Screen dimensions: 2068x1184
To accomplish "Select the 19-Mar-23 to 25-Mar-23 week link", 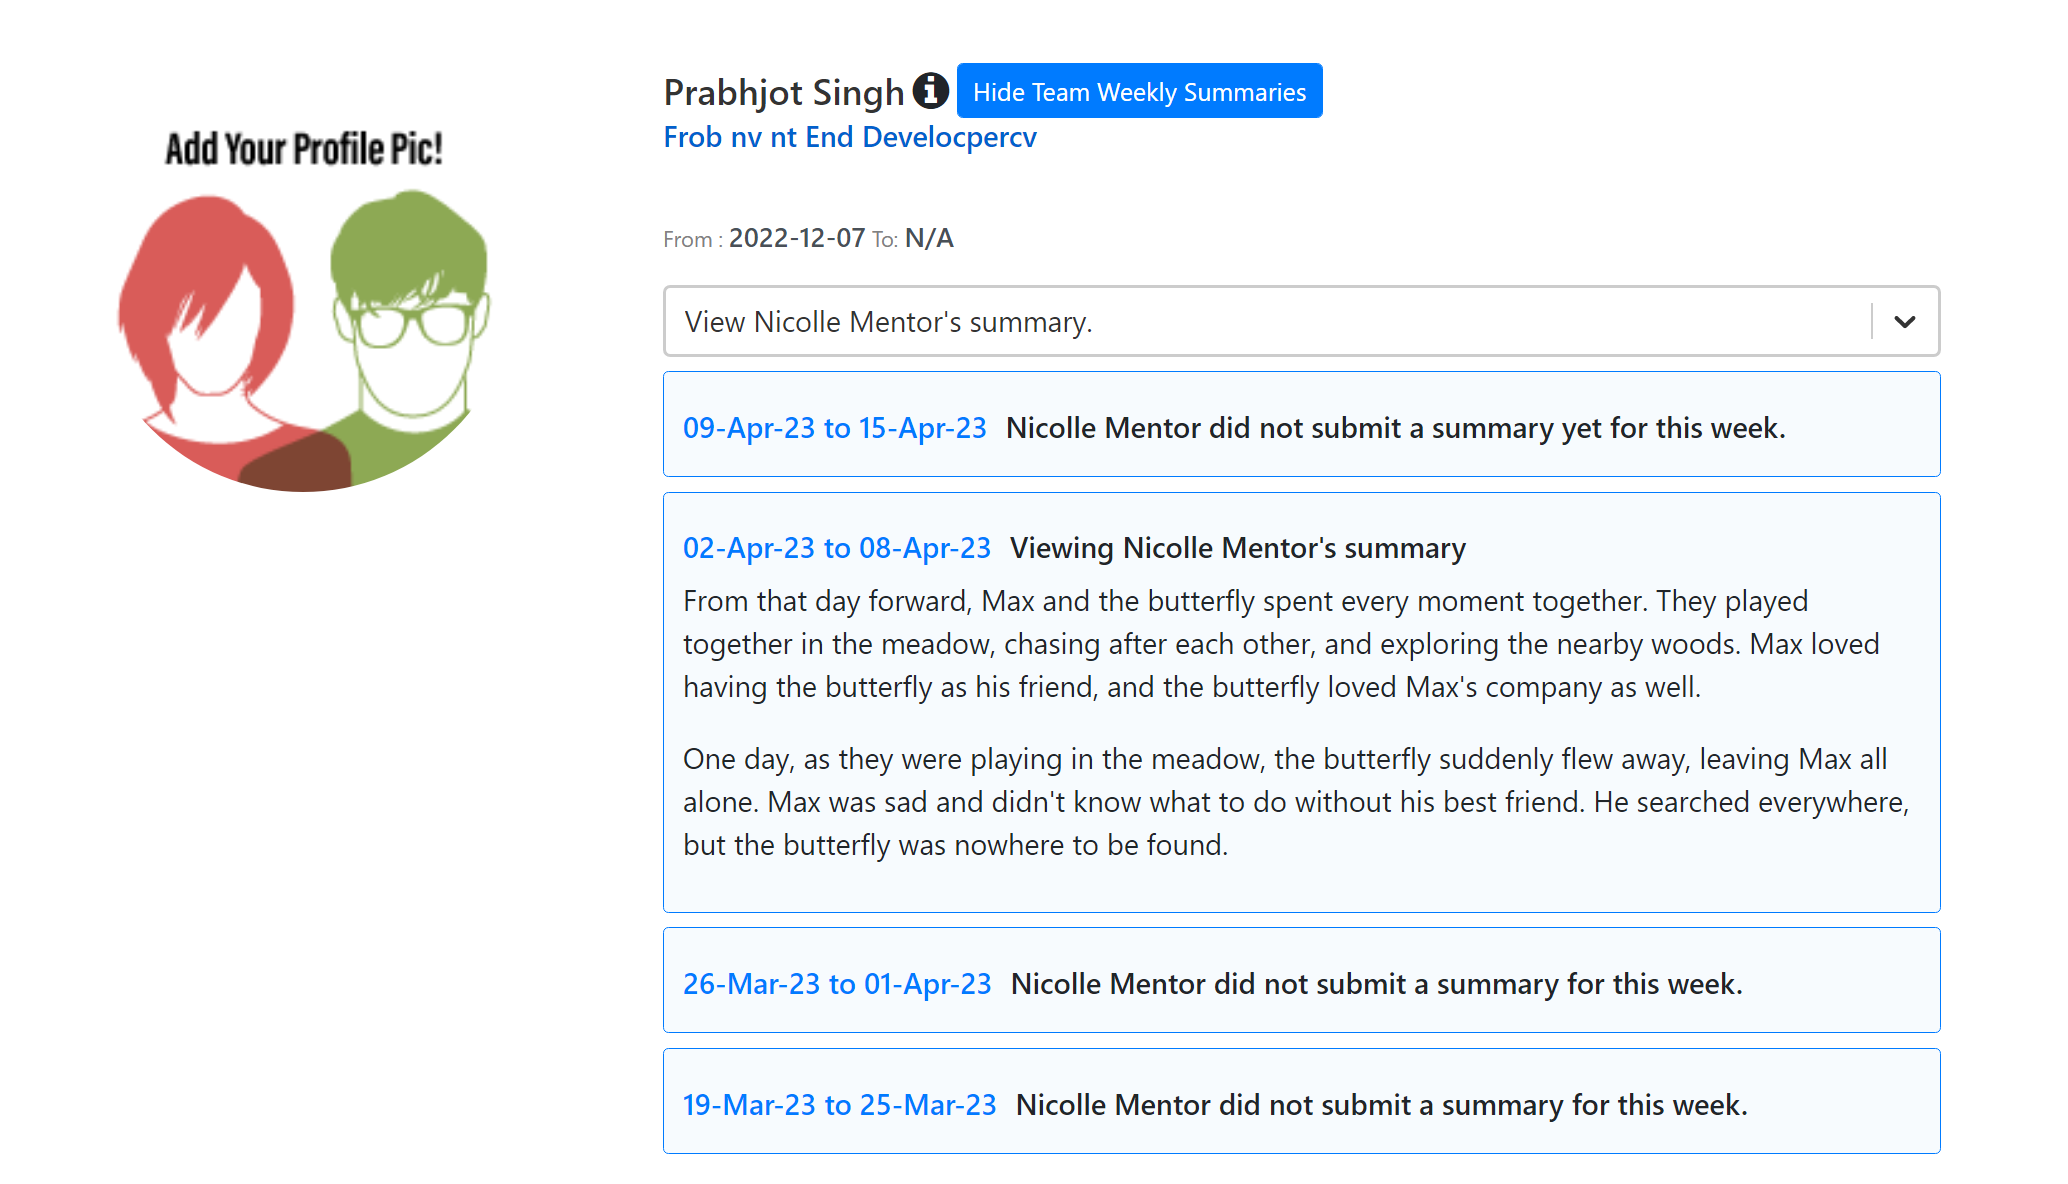I will tap(839, 1105).
